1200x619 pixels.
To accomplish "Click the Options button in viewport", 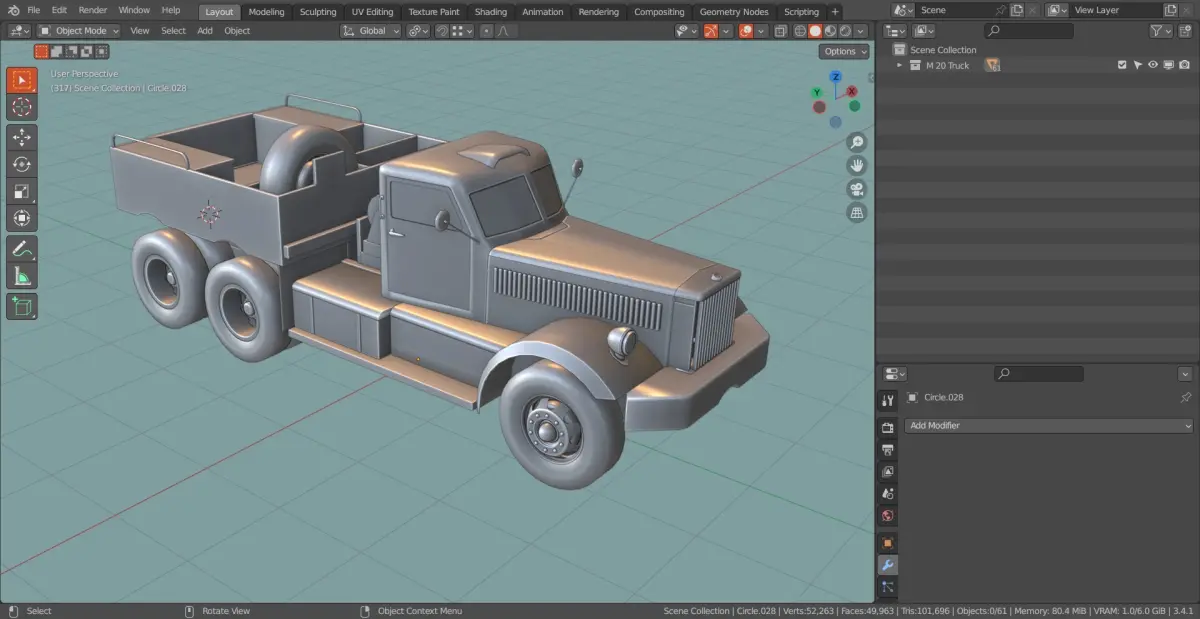I will (x=844, y=51).
